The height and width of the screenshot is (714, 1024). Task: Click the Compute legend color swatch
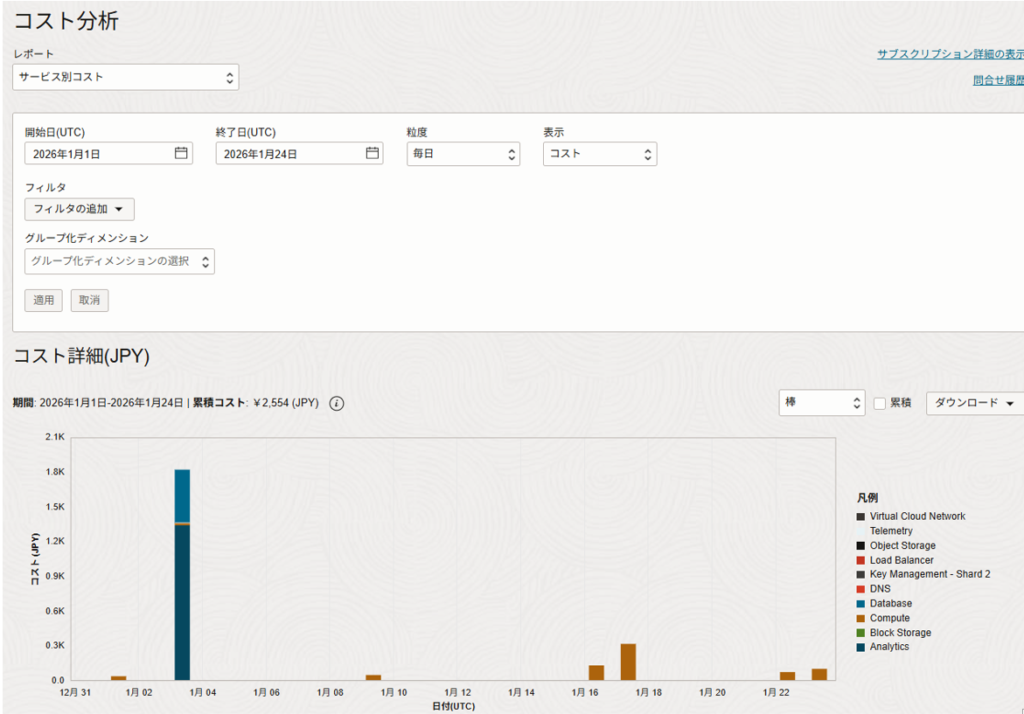point(861,618)
